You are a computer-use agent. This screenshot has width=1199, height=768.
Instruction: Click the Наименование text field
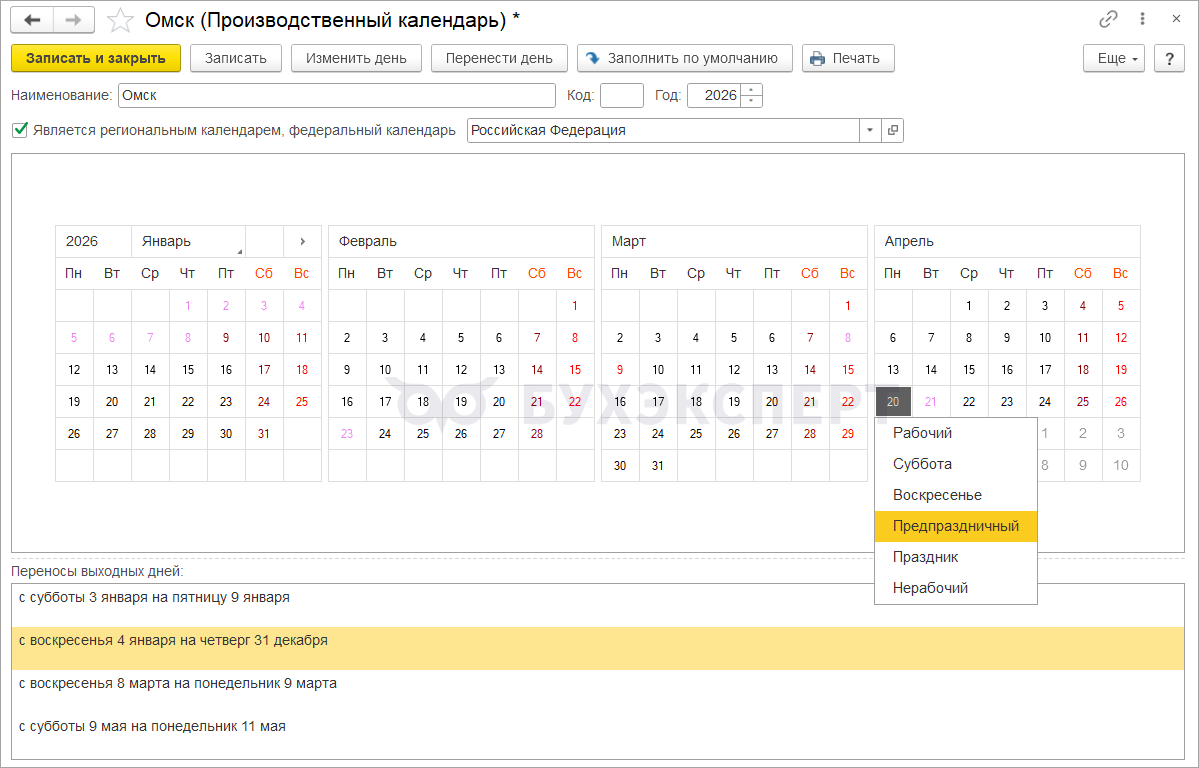336,95
